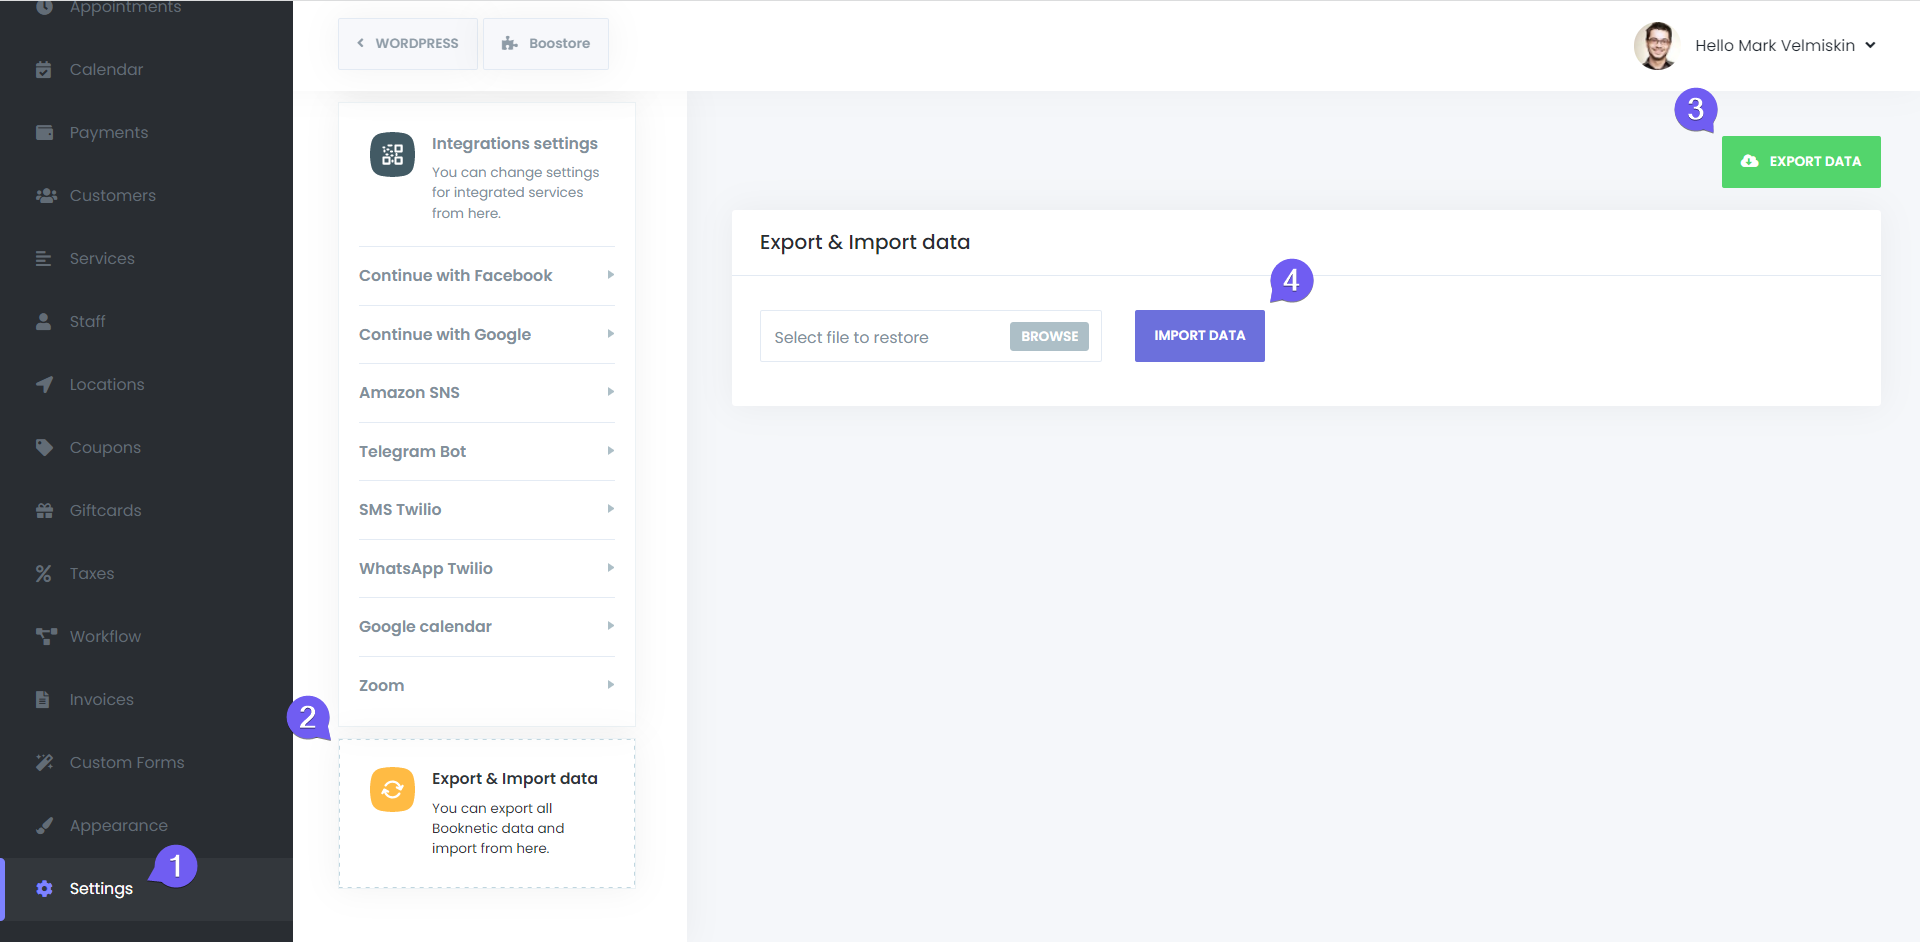Click the cloud icon on EXPORT DATA

pos(1749,161)
